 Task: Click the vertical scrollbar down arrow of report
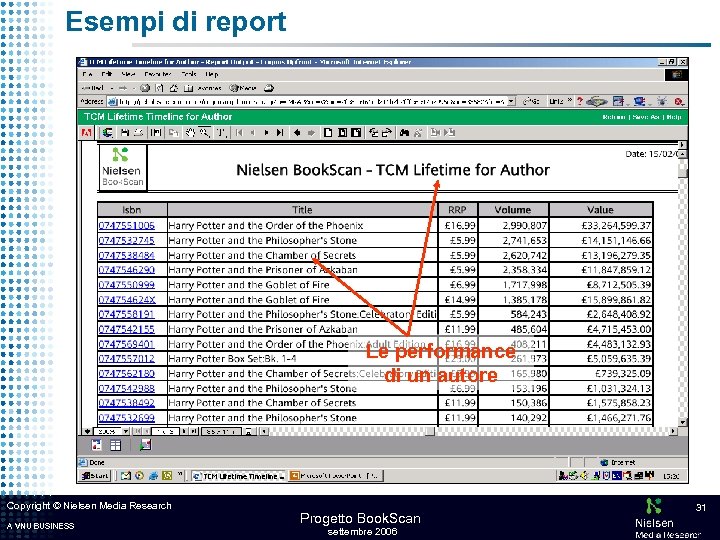683,422
